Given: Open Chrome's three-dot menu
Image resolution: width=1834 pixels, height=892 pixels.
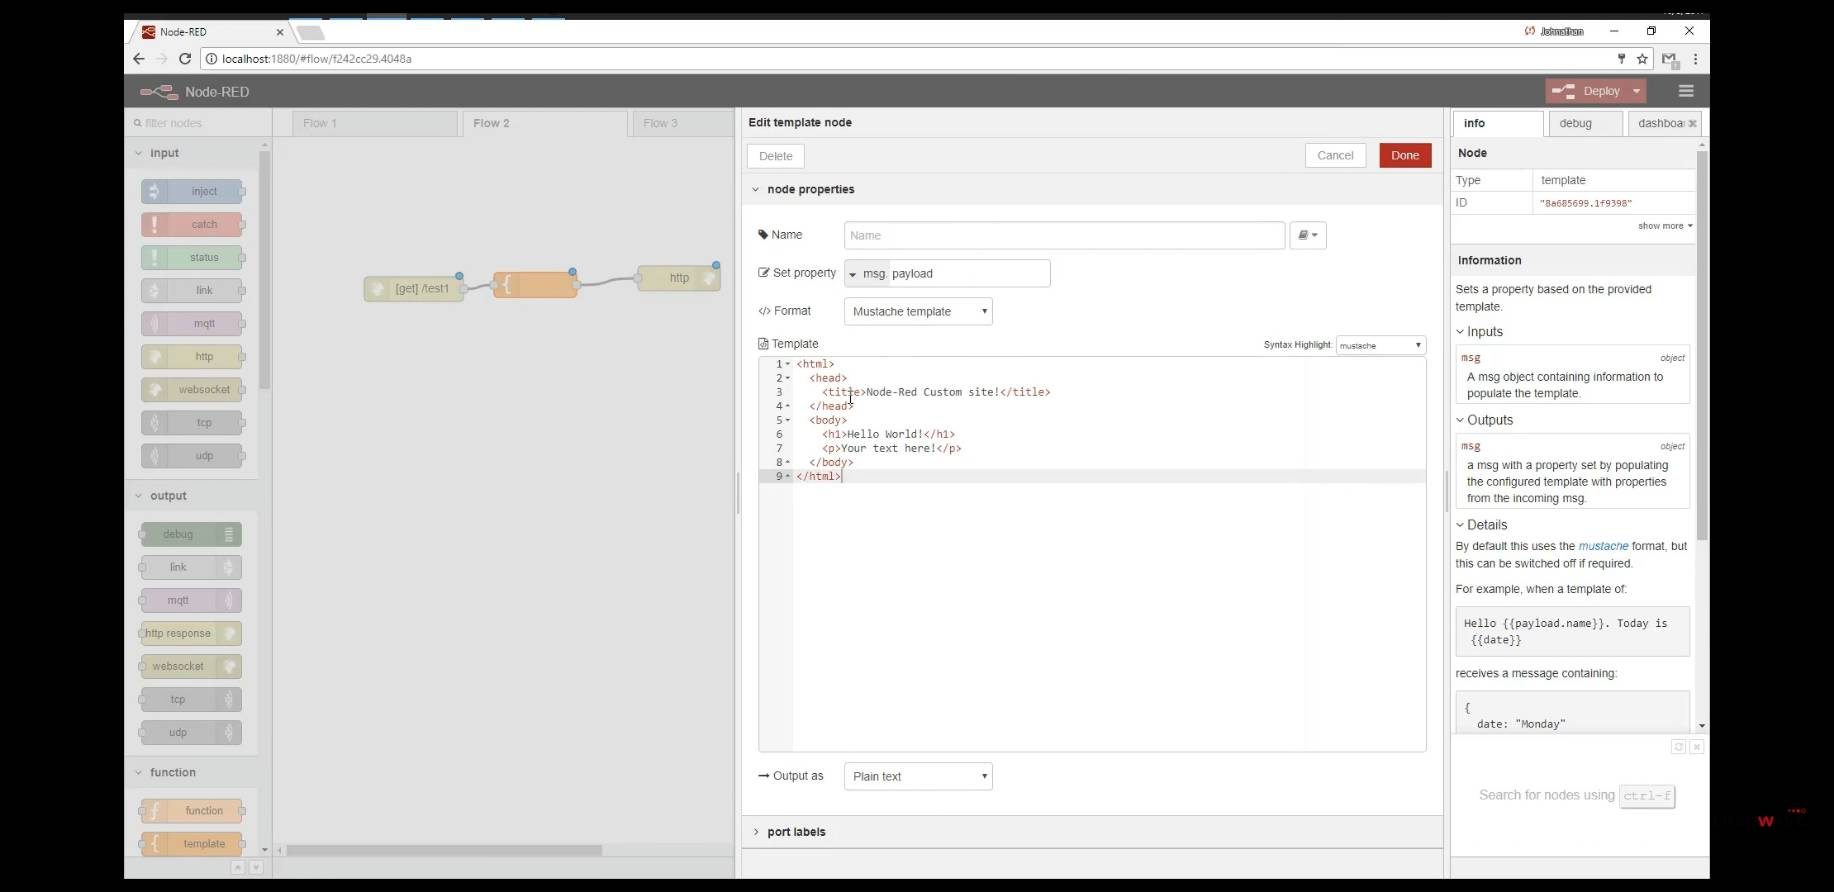Looking at the screenshot, I should (1695, 59).
